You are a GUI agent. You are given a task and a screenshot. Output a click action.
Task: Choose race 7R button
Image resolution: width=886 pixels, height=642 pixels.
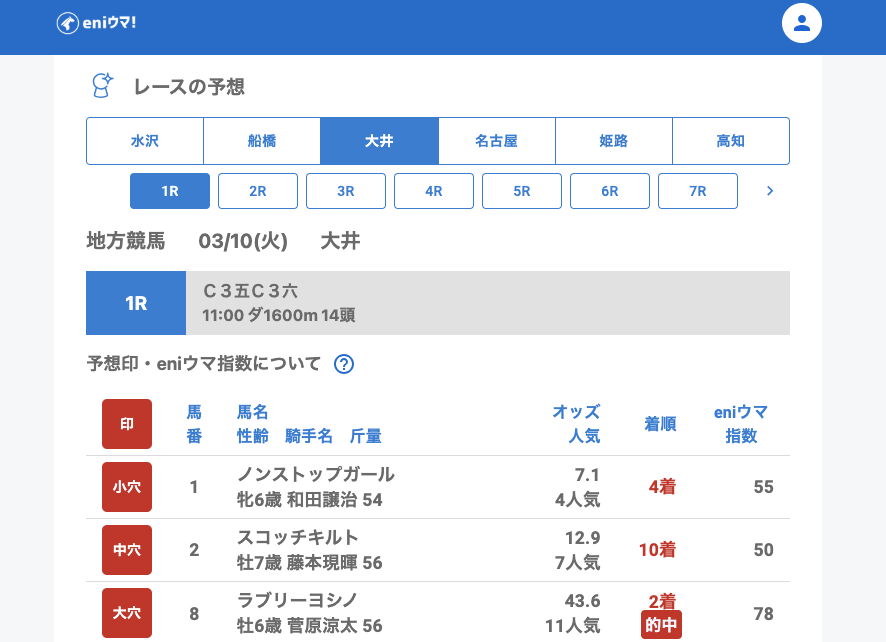point(698,191)
